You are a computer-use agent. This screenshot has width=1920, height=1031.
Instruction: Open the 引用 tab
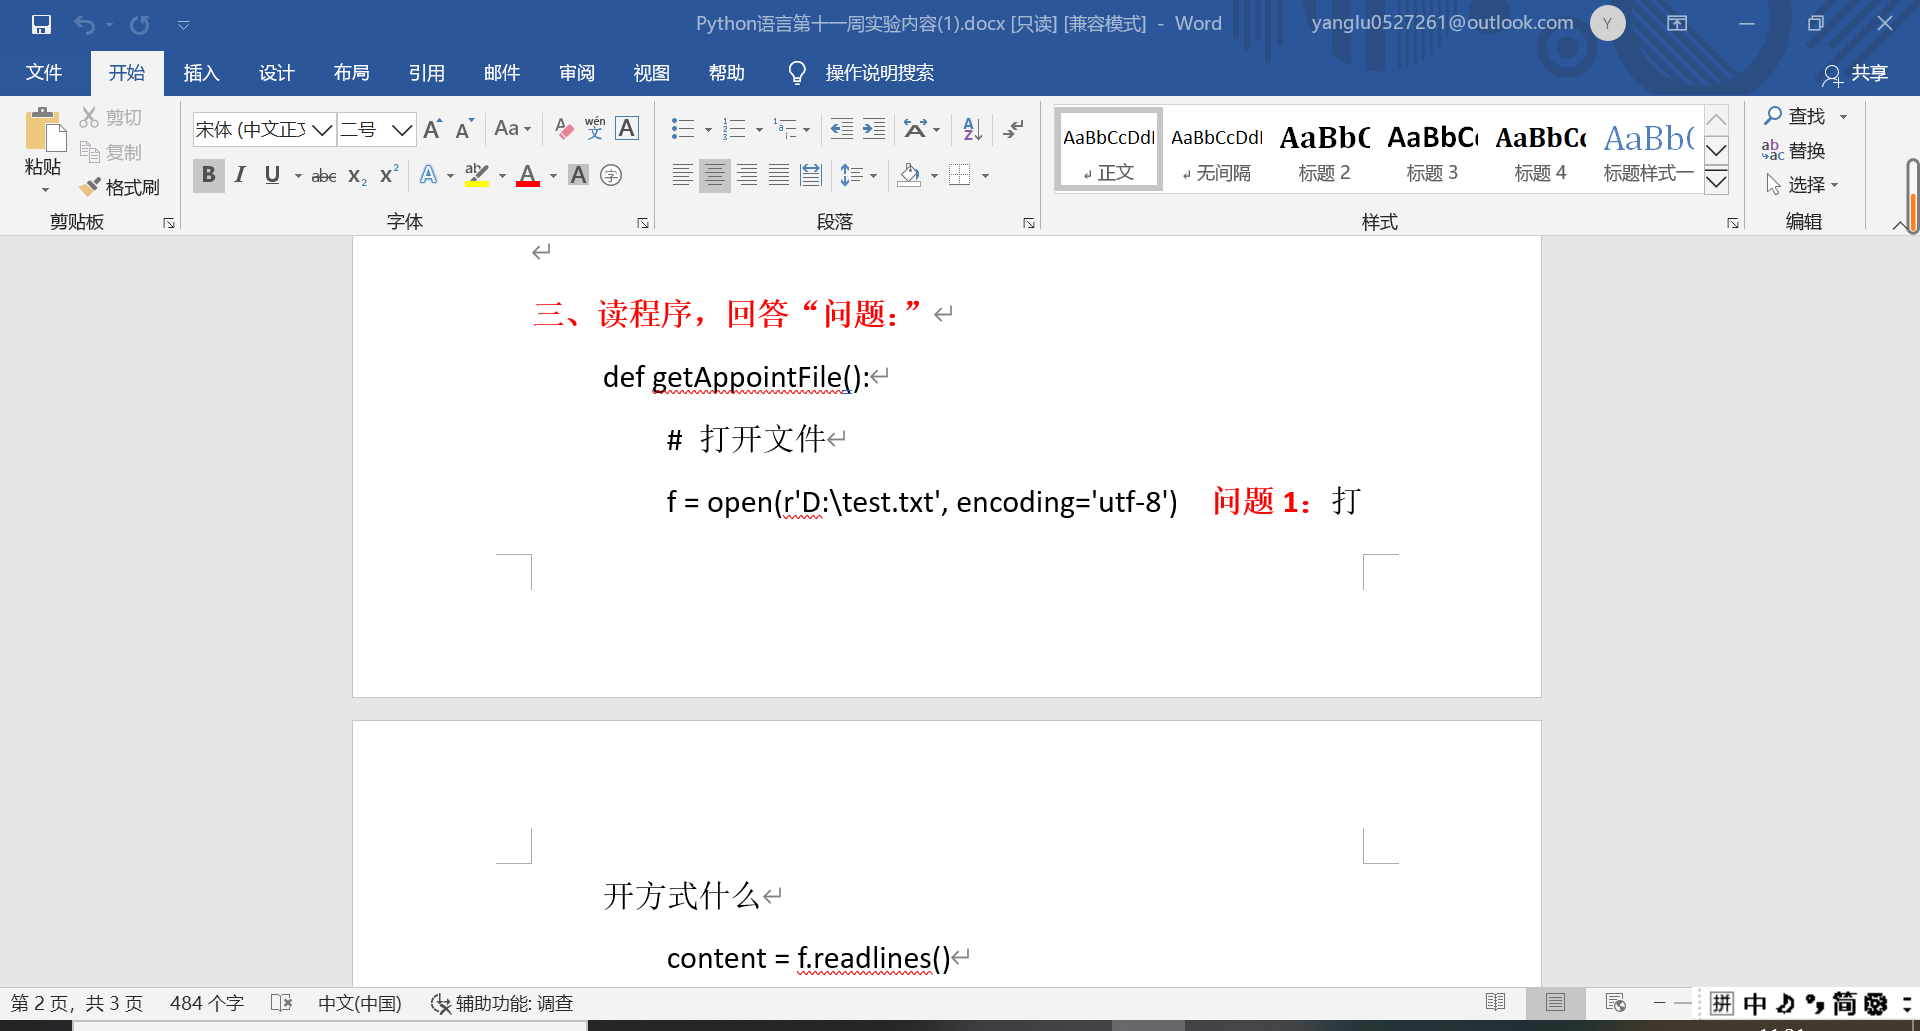pos(426,73)
